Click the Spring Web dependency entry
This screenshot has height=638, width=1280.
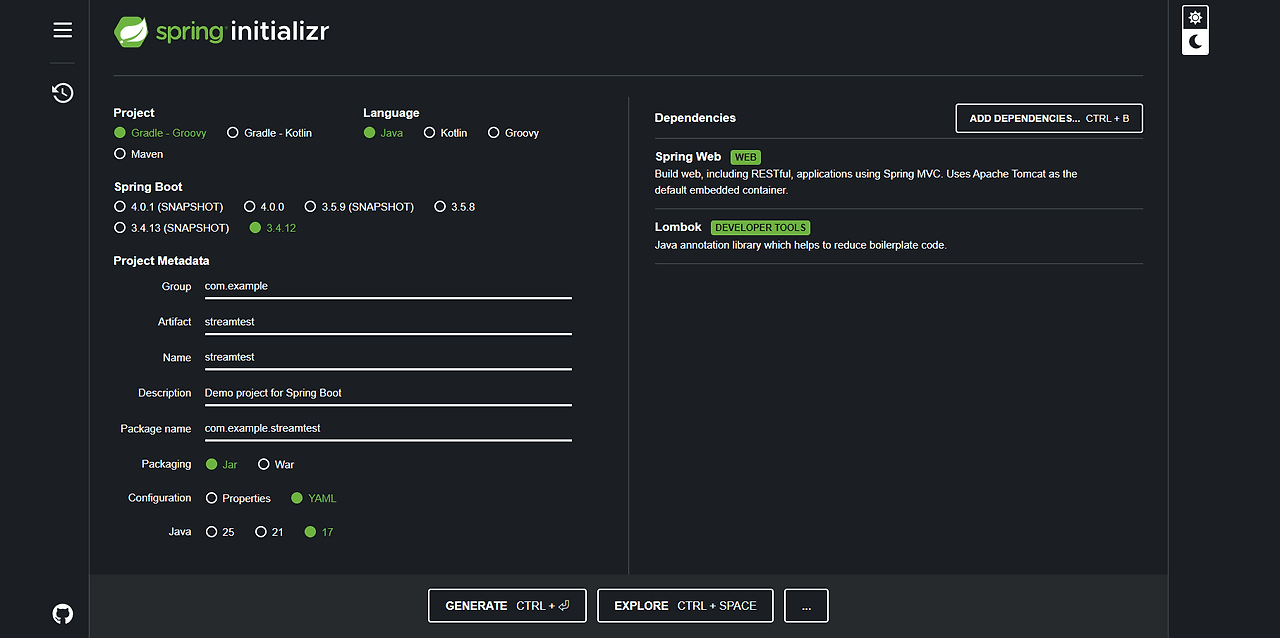(898, 173)
